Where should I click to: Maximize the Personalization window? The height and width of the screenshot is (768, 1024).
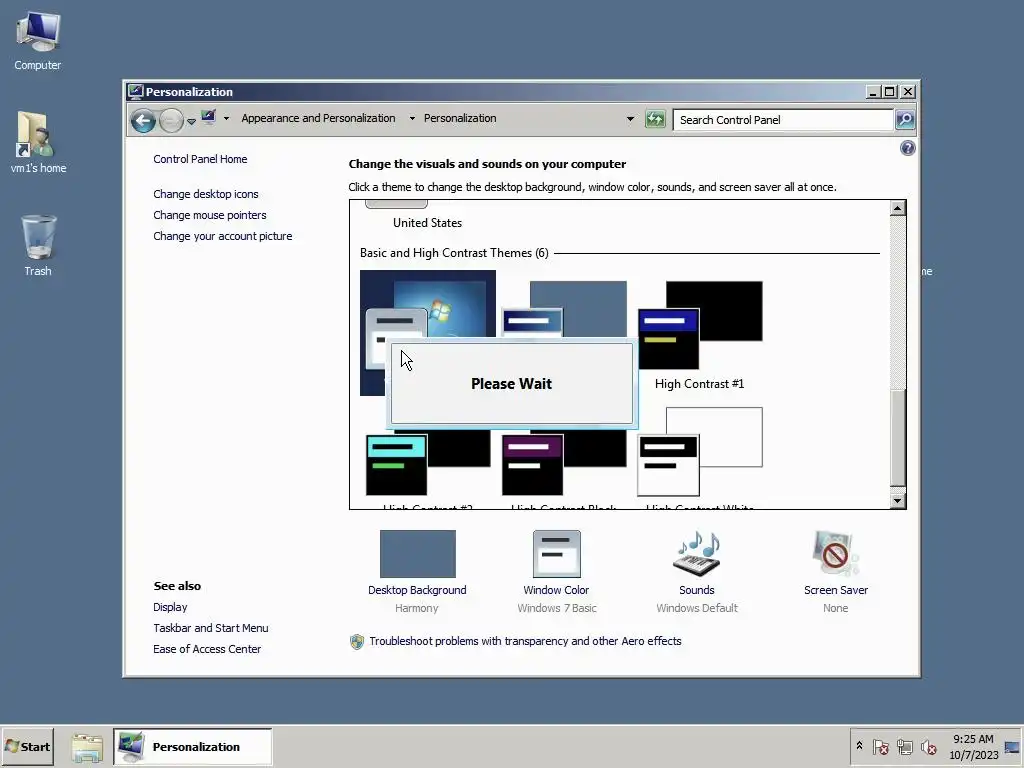tap(889, 91)
